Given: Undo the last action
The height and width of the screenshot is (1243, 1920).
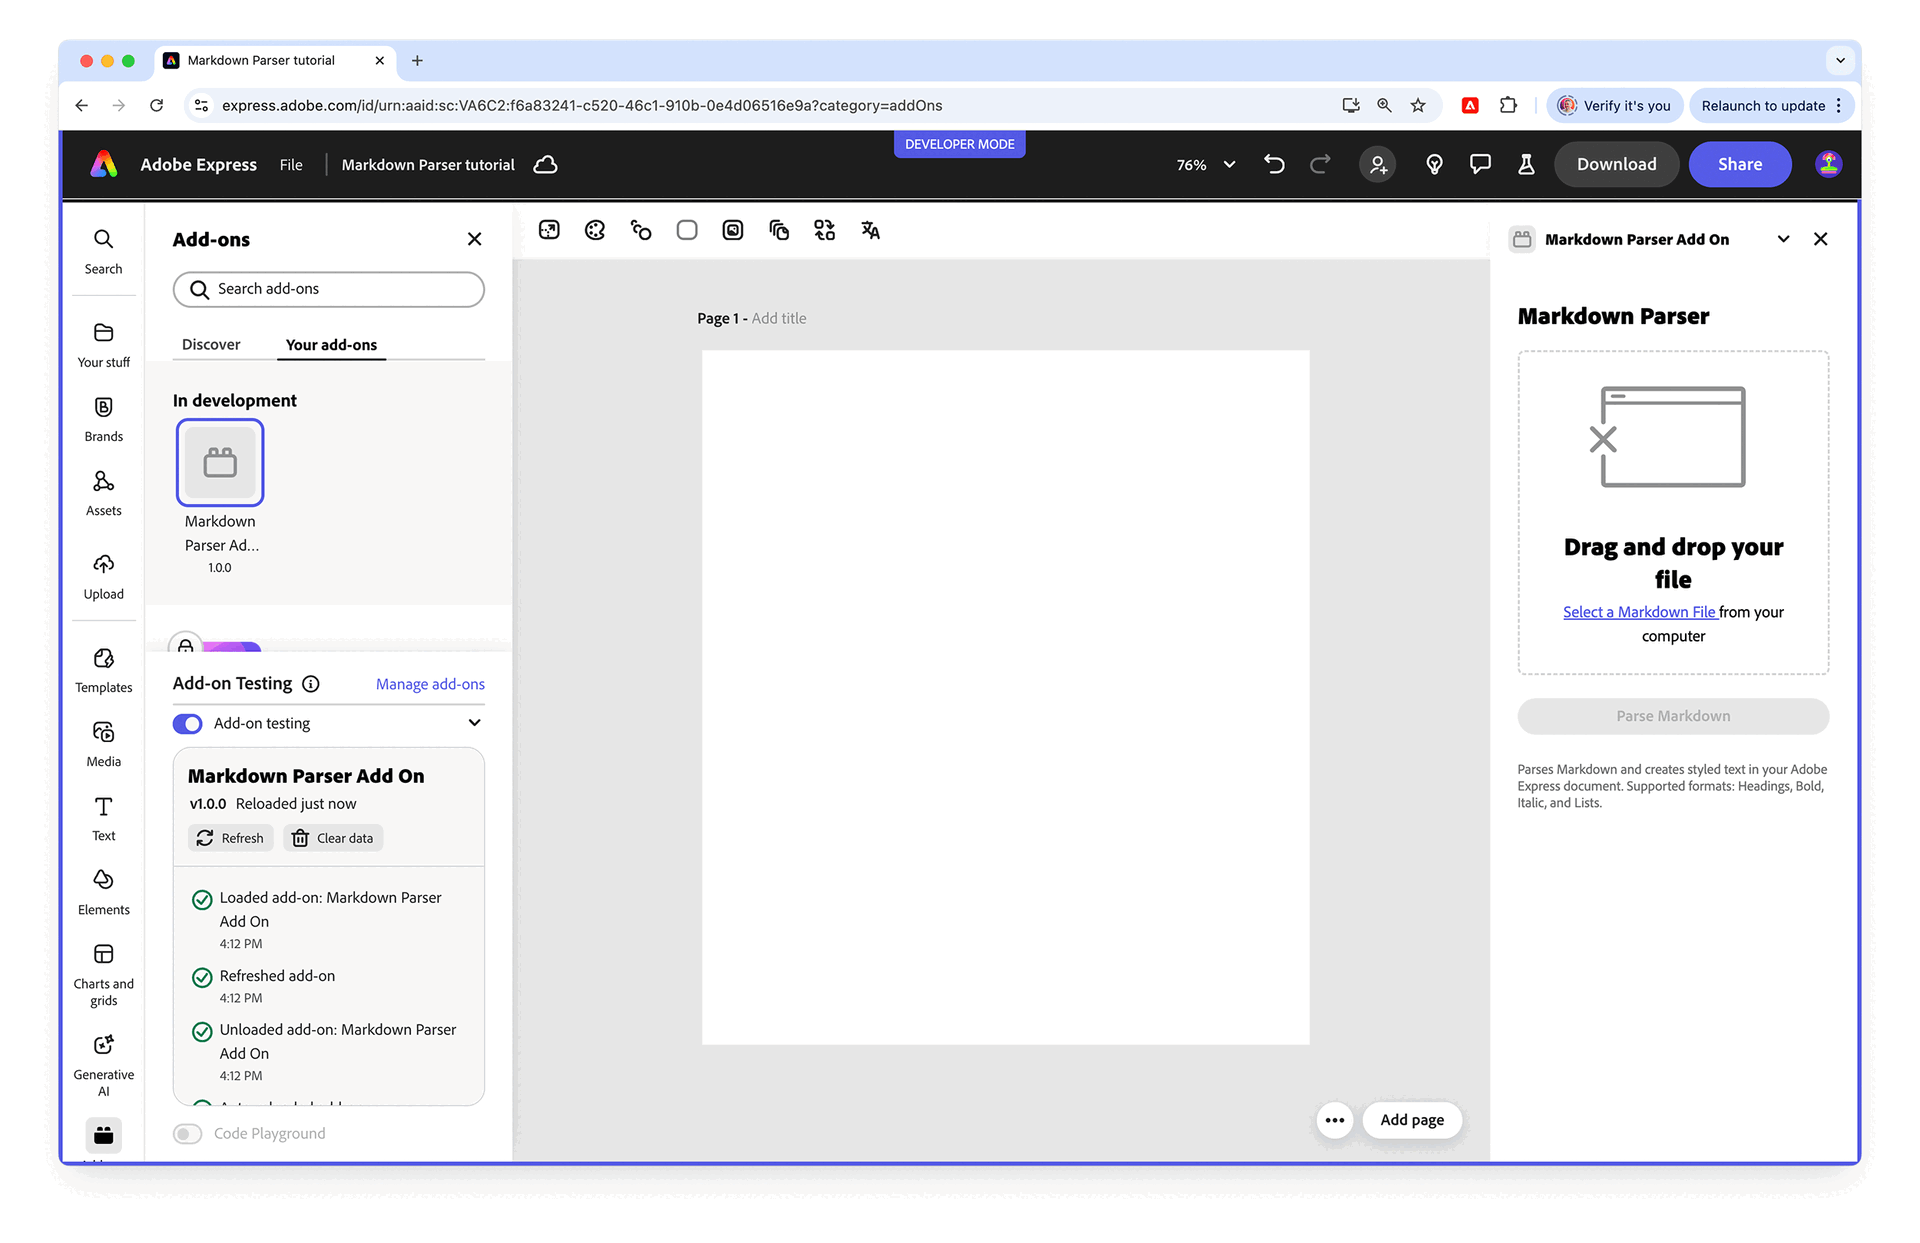Looking at the screenshot, I should [x=1274, y=164].
